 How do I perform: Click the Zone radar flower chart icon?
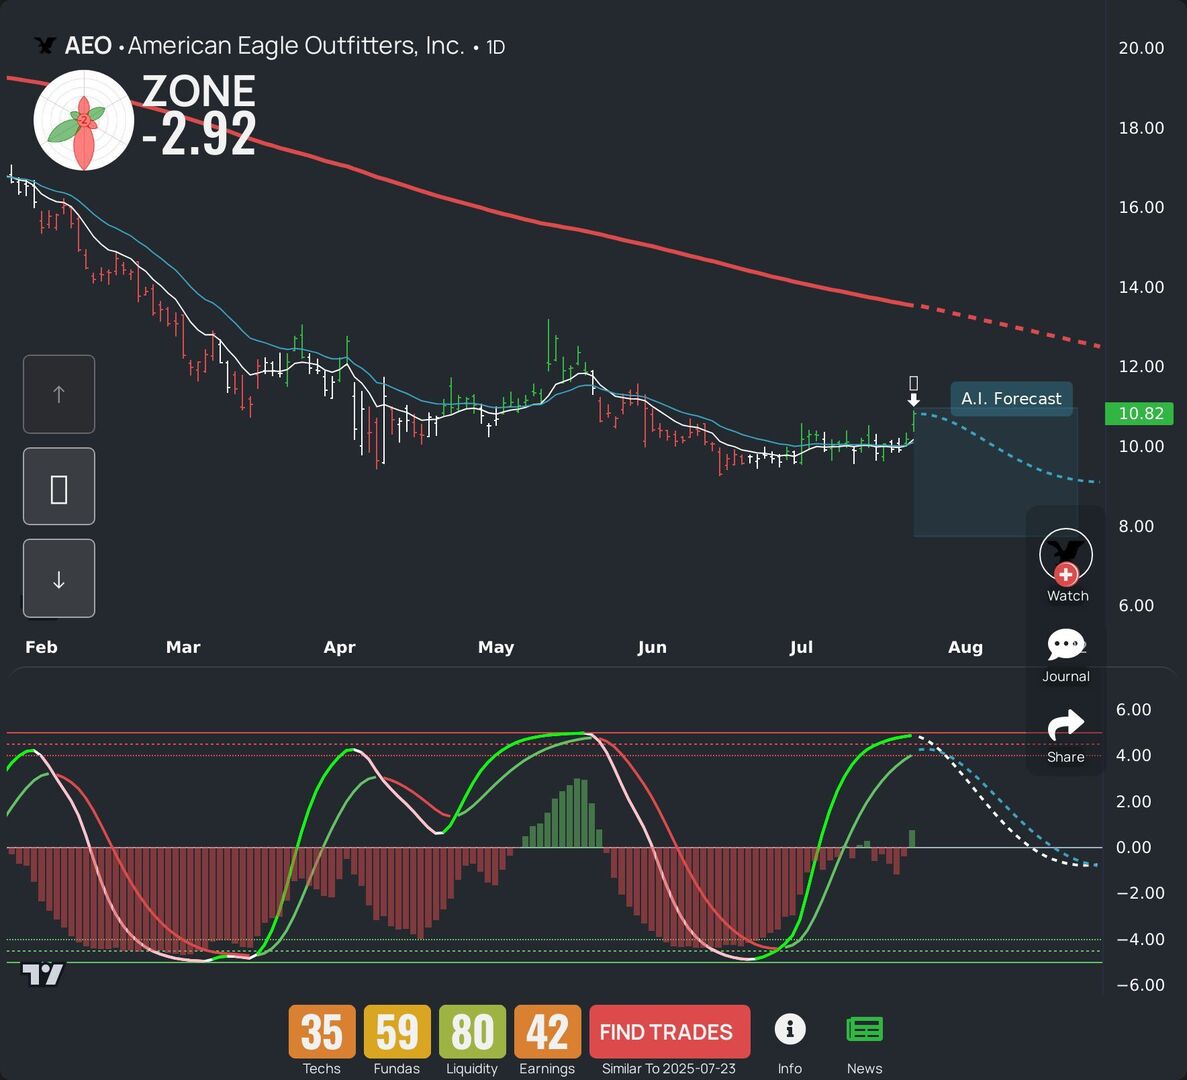pyautogui.click(x=84, y=120)
